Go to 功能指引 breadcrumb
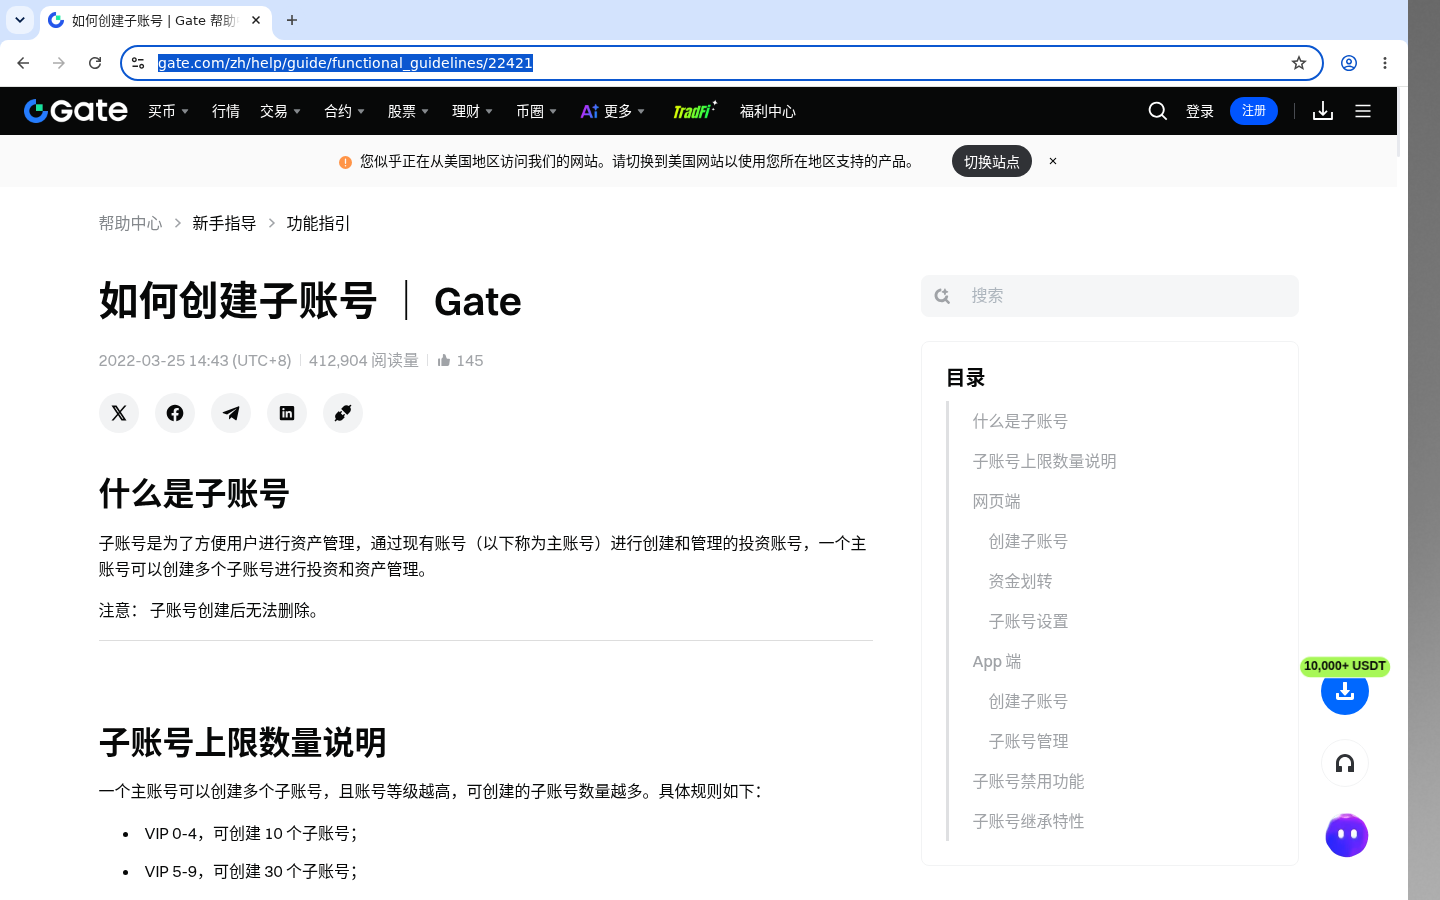This screenshot has height=900, width=1440. tap(318, 223)
